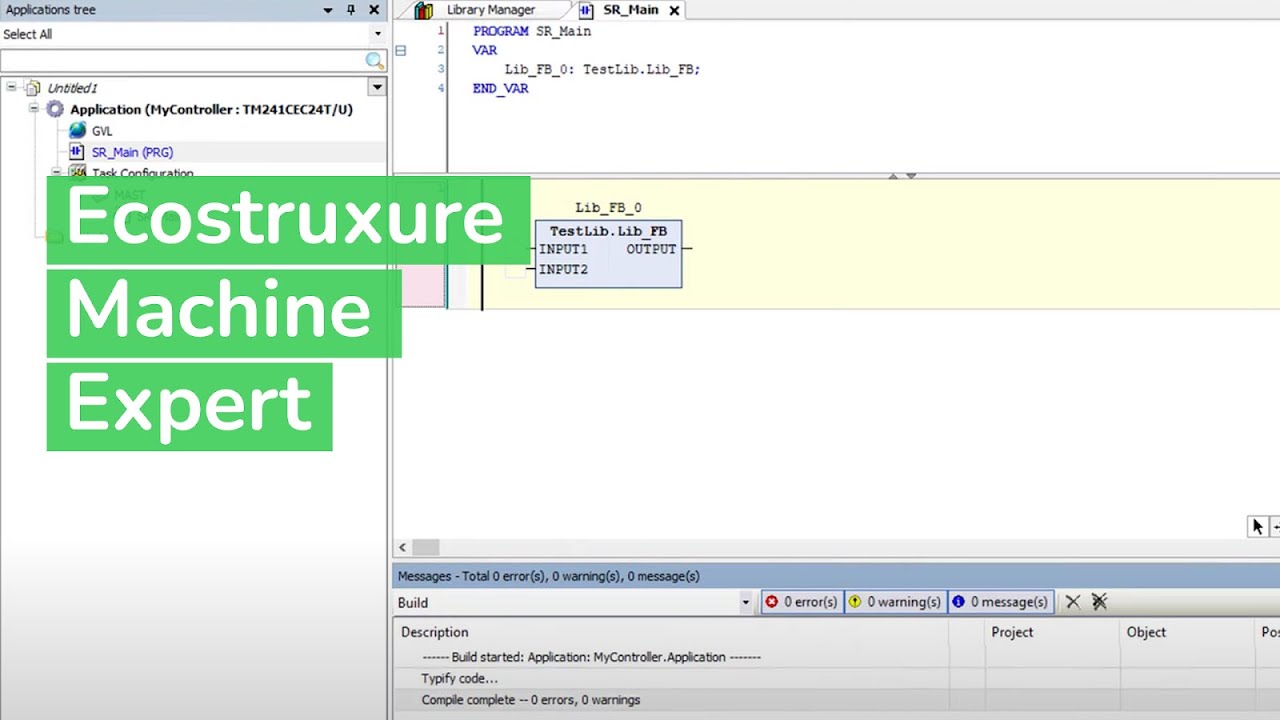
Task: Collapse the Application MyController node
Action: coord(33,108)
